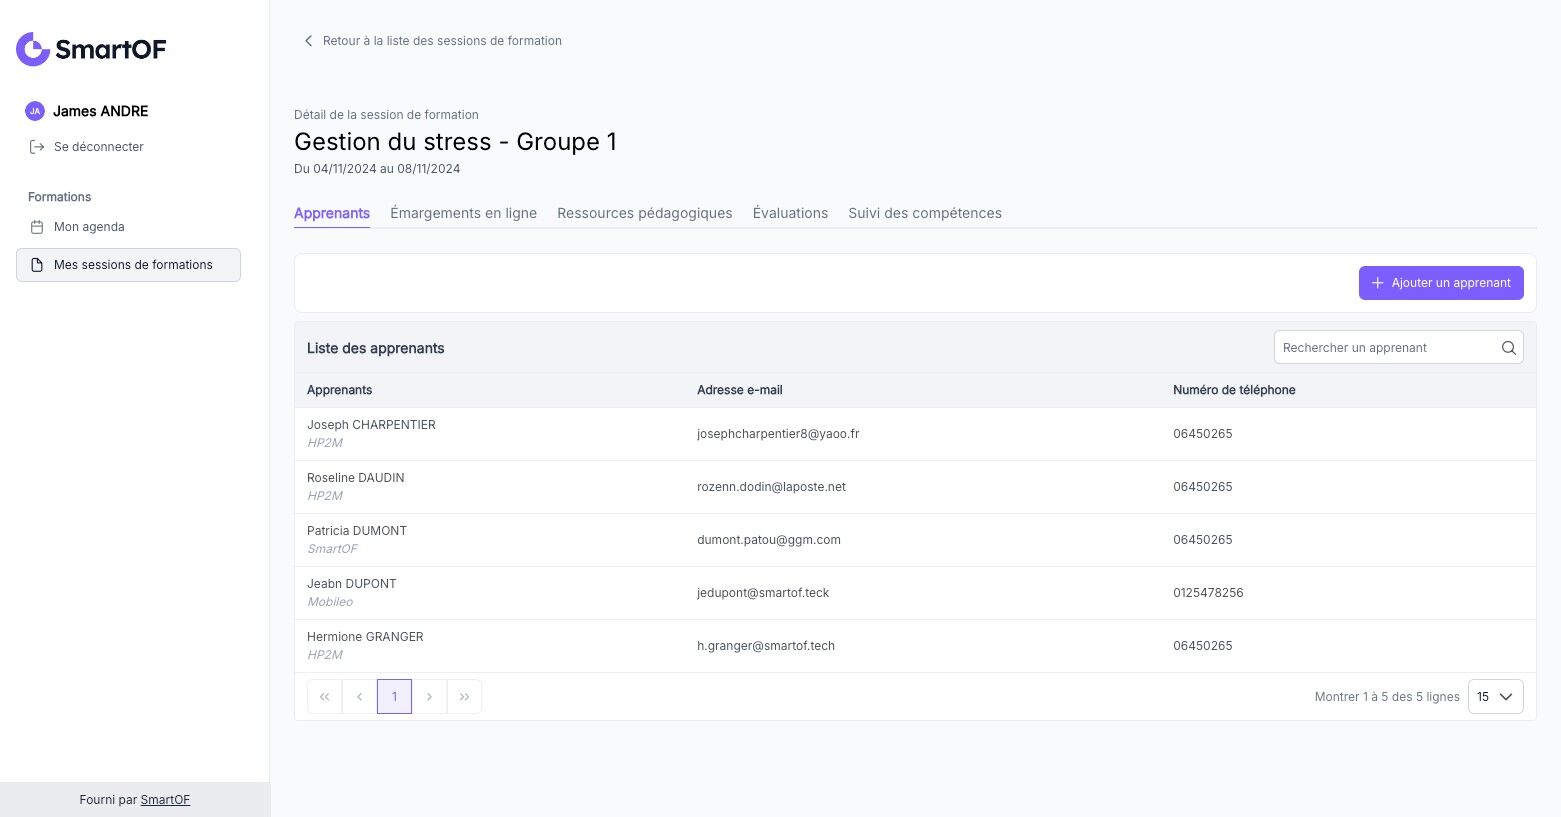Go to the first page of learners
Screen dimensions: 1561x817
[x=324, y=697]
